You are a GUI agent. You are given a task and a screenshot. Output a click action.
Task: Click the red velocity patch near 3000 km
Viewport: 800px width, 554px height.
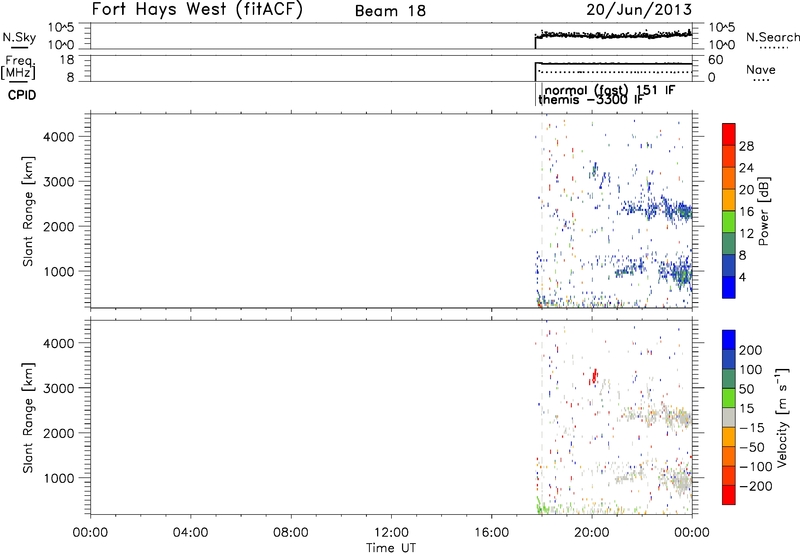pos(594,377)
